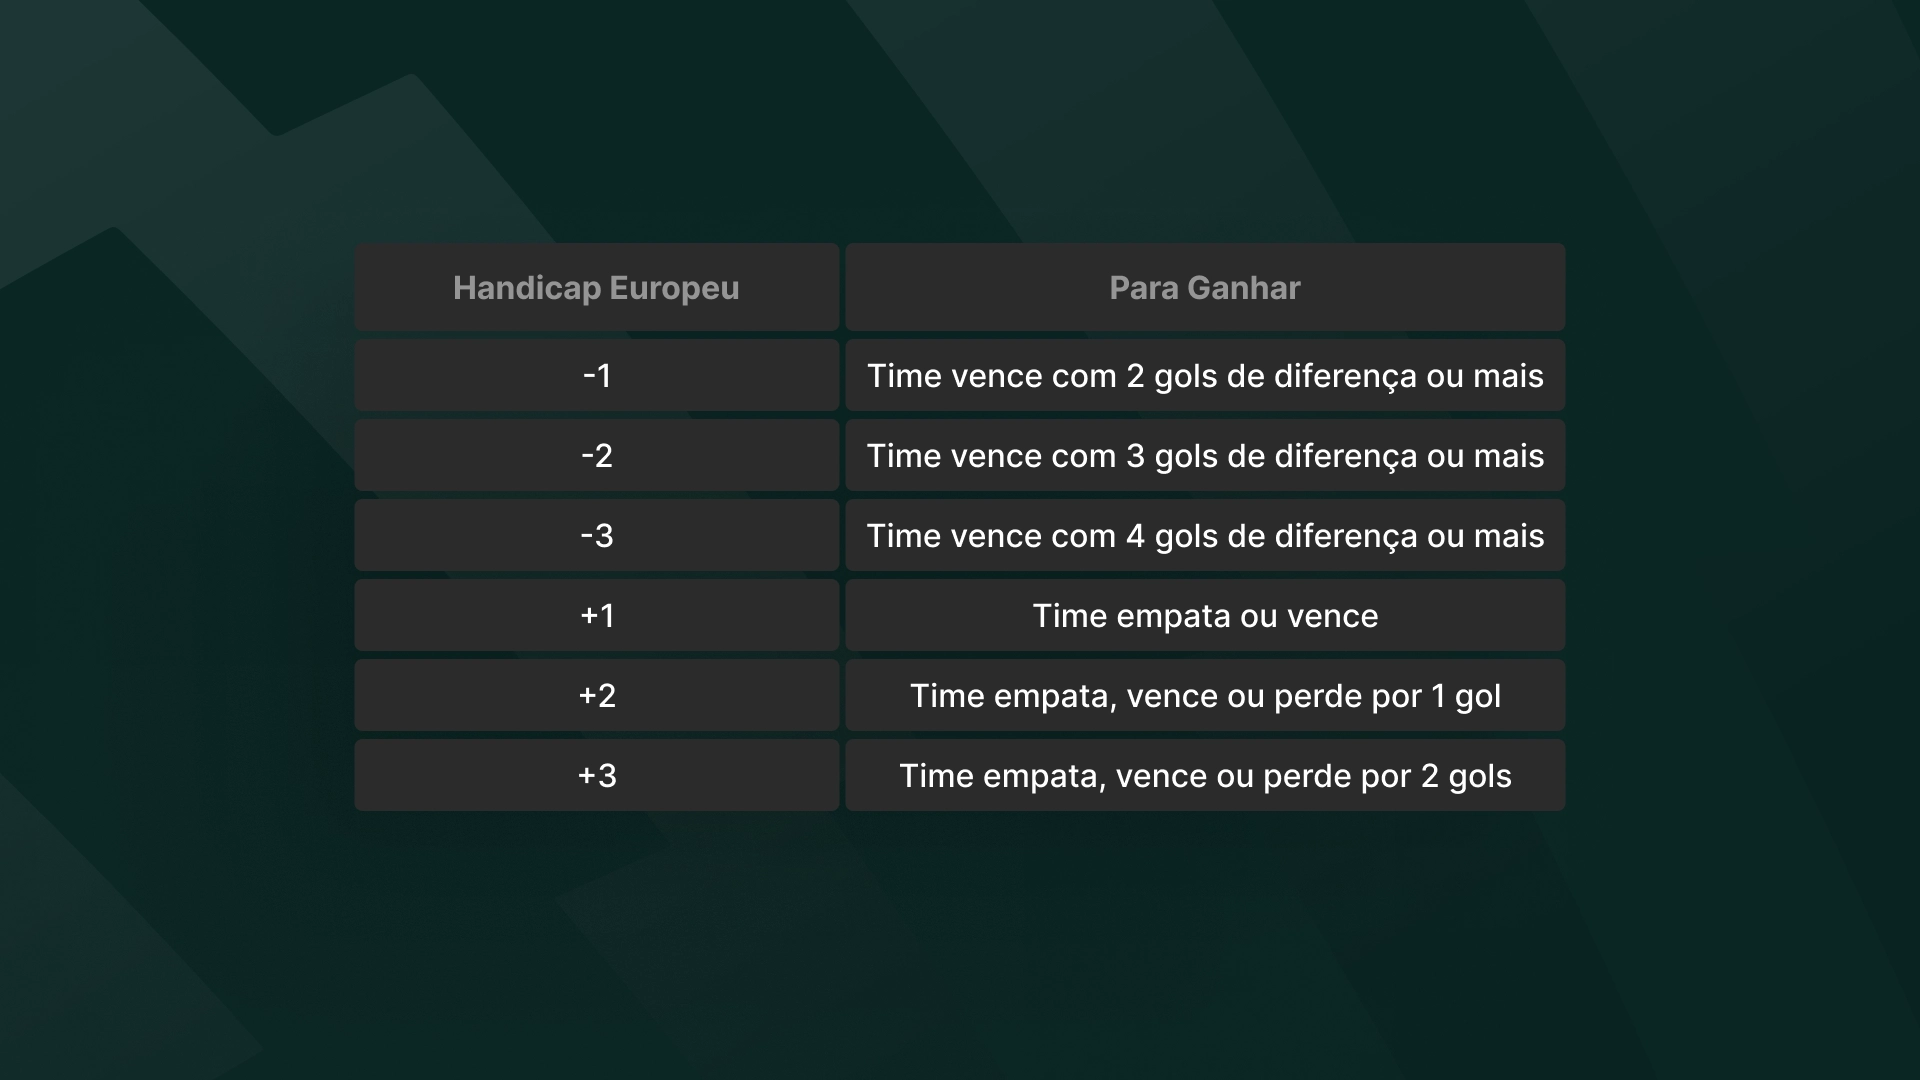The image size is (1920, 1080).
Task: Click the '3 gols de diferença ou mais' cell
Action: tap(1204, 456)
